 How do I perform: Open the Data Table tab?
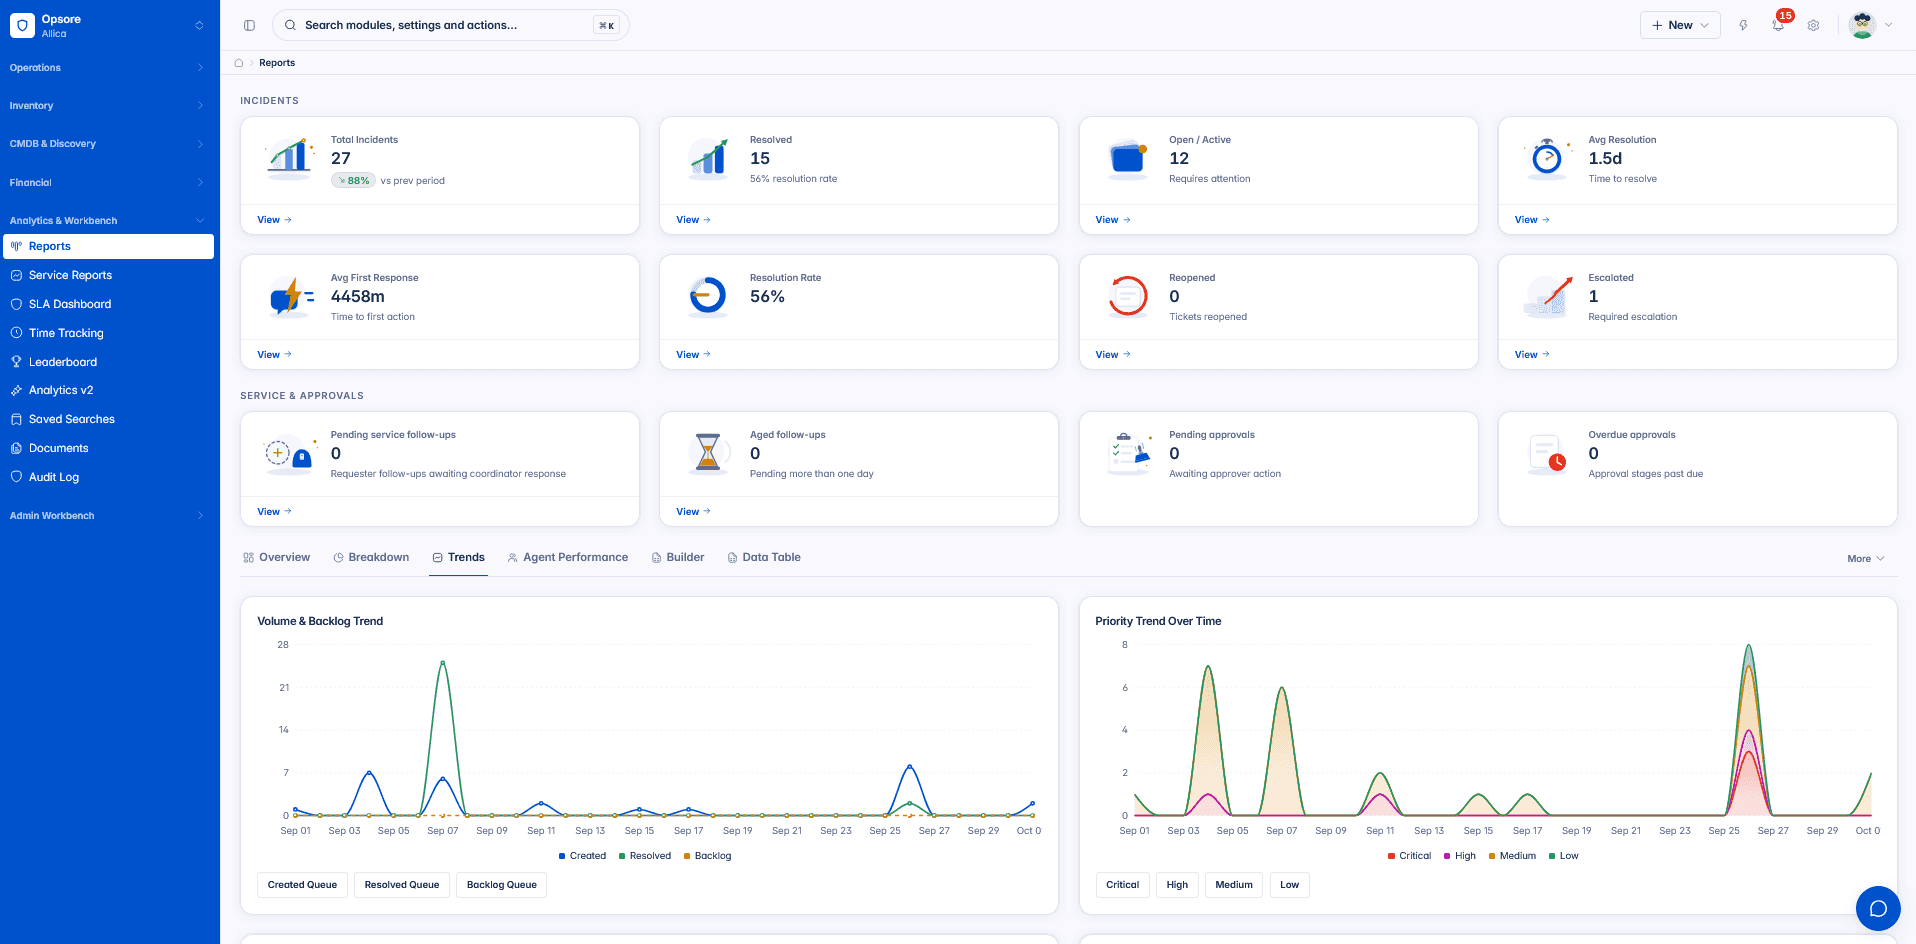[764, 558]
